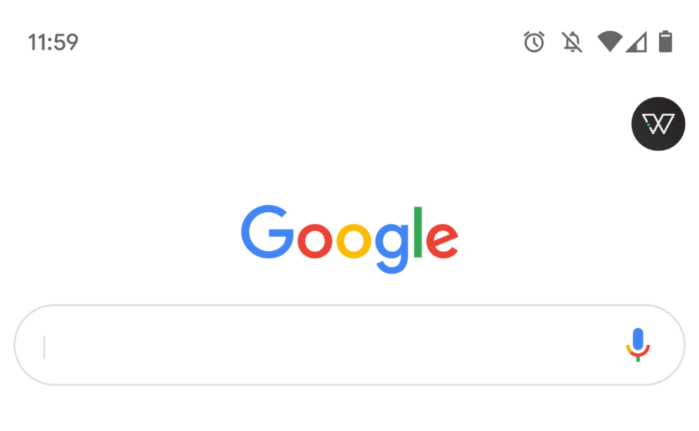This screenshot has height=431, width=699.
Task: Select the muted notifications bell icon
Action: (572, 42)
